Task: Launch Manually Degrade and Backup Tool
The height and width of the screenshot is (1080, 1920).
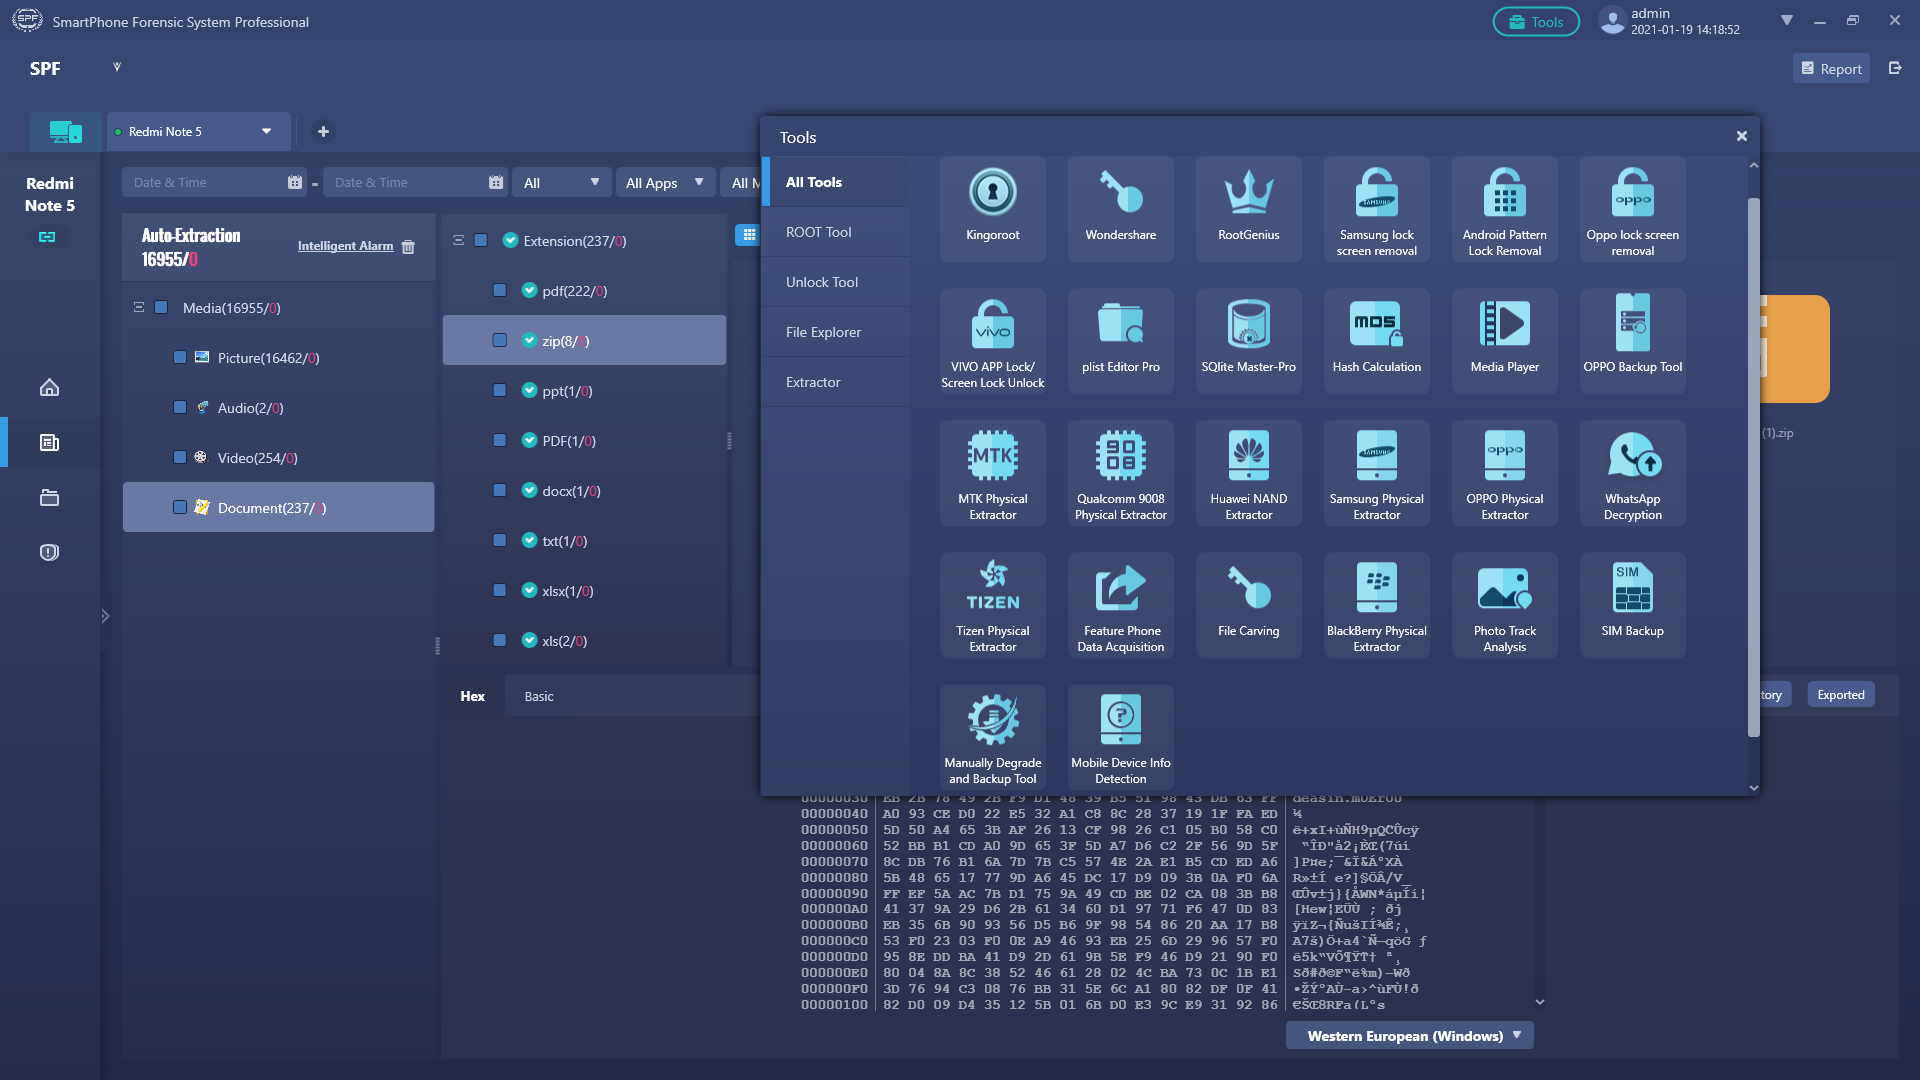Action: (x=992, y=737)
